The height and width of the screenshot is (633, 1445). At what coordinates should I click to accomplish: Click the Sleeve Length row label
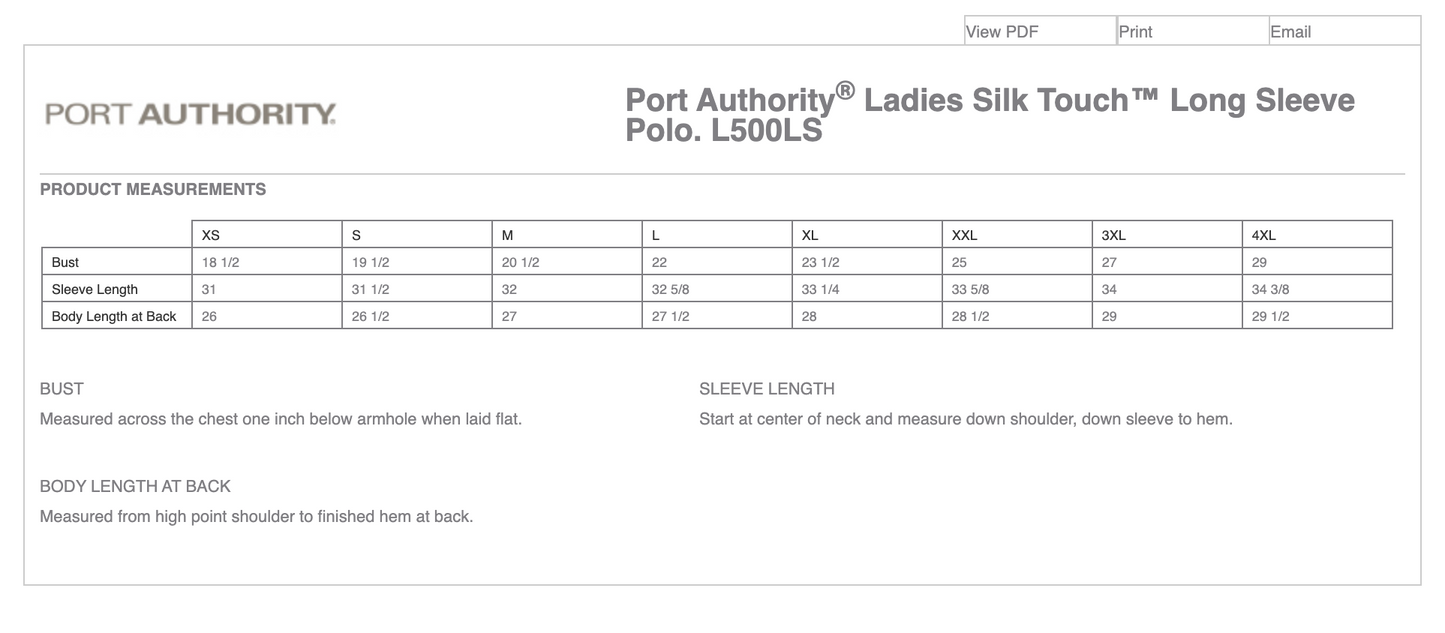coord(95,289)
